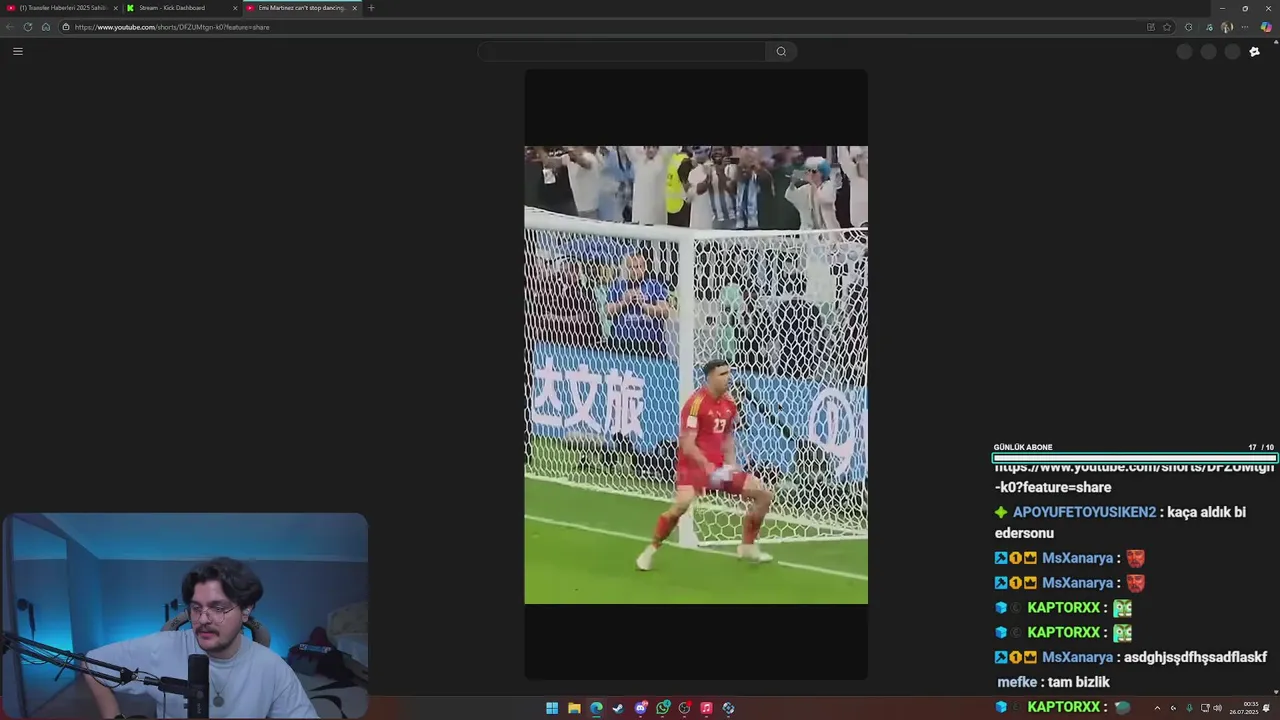Screen dimensions: 1280x720
Task: Close the Stream - Kick Dashboard tab
Action: tap(235, 8)
